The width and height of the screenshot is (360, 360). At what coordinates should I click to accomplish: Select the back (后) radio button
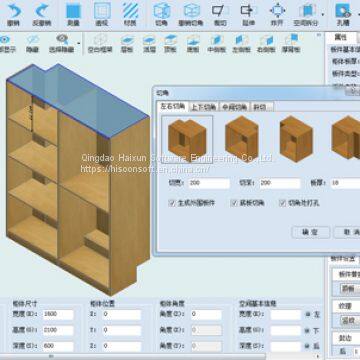tap(307, 346)
